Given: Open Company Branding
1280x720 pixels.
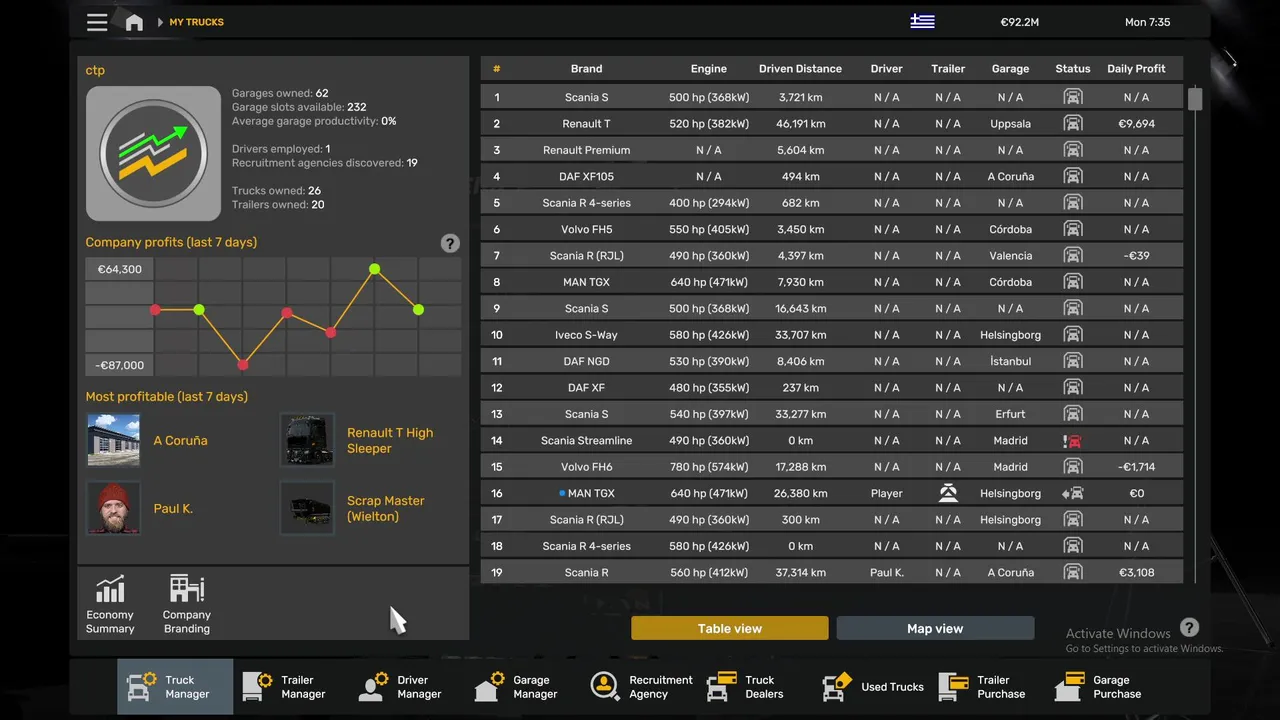Looking at the screenshot, I should [187, 605].
